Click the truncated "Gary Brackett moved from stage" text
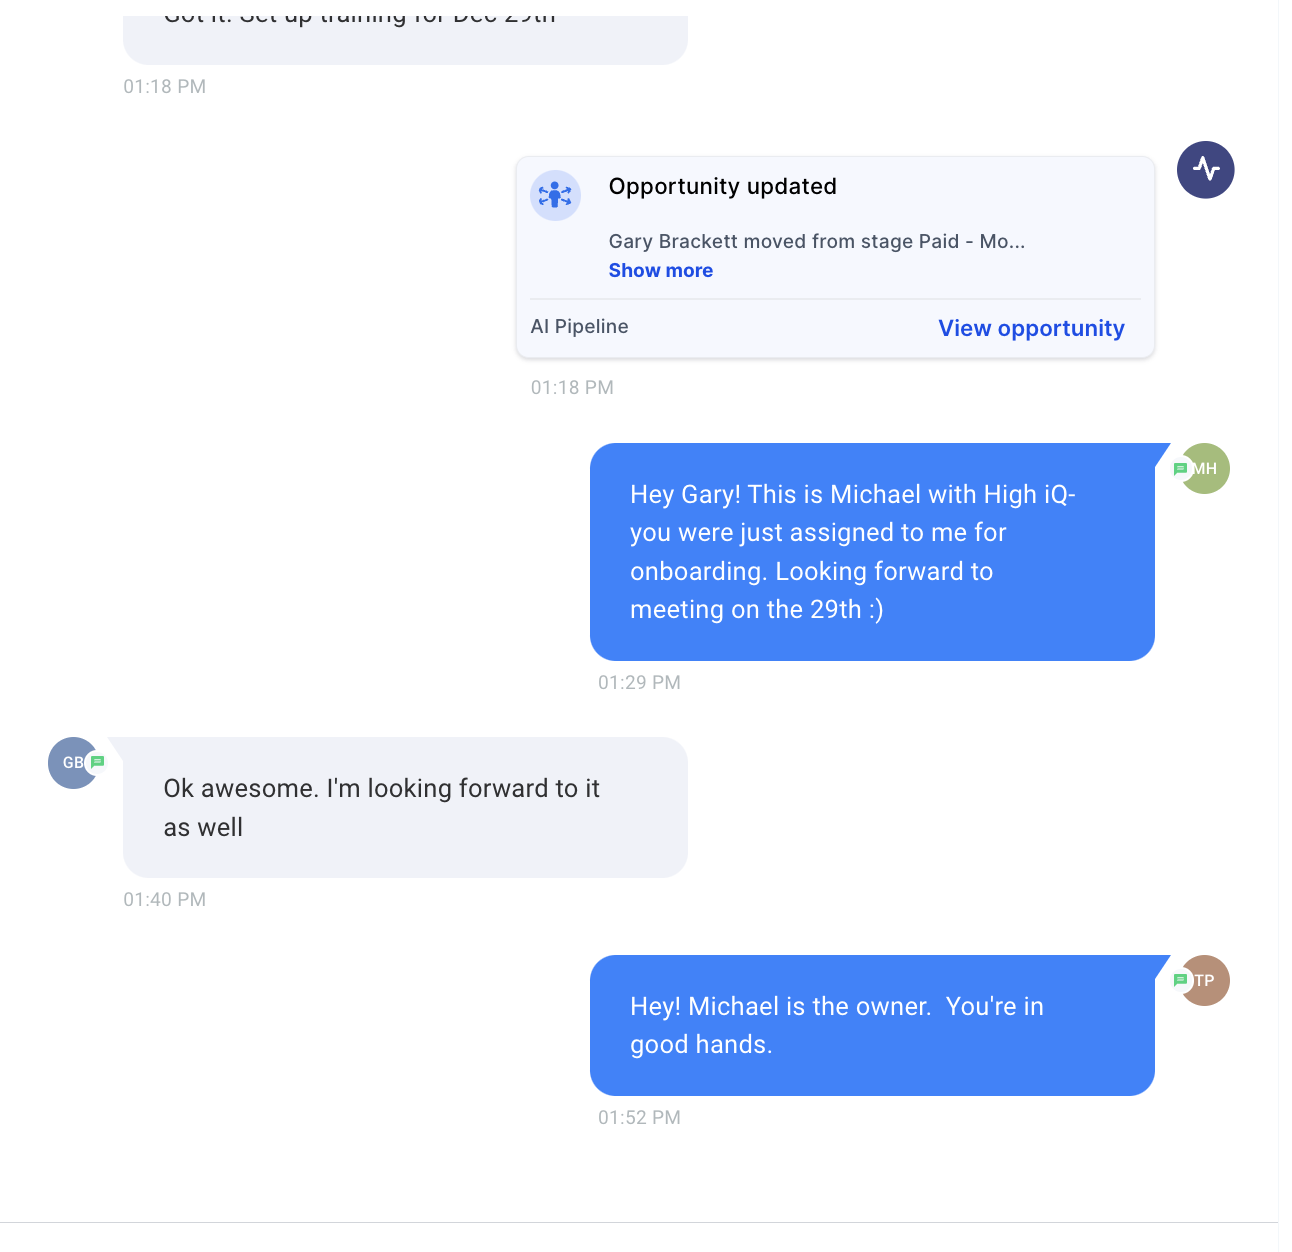This screenshot has height=1252, width=1292. click(x=816, y=242)
